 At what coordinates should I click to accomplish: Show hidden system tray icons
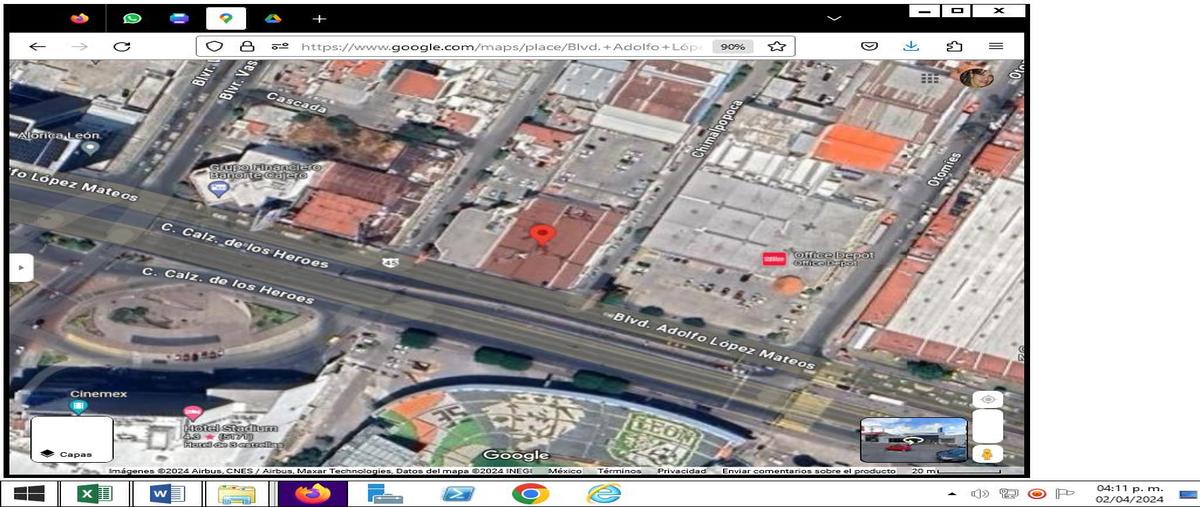pyautogui.click(x=952, y=494)
